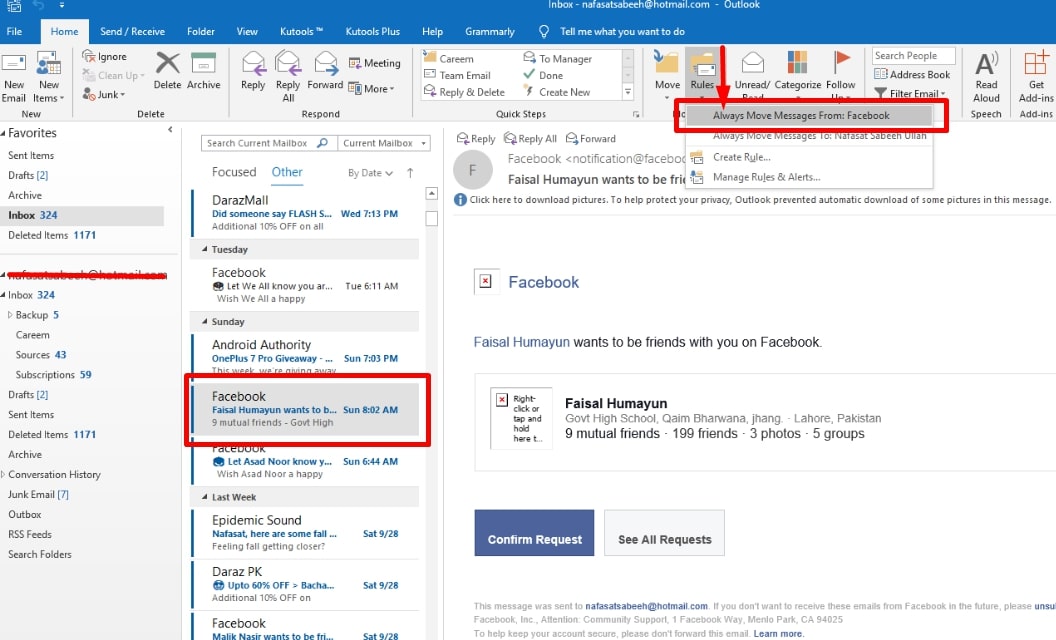Open the Address Book

(912, 75)
